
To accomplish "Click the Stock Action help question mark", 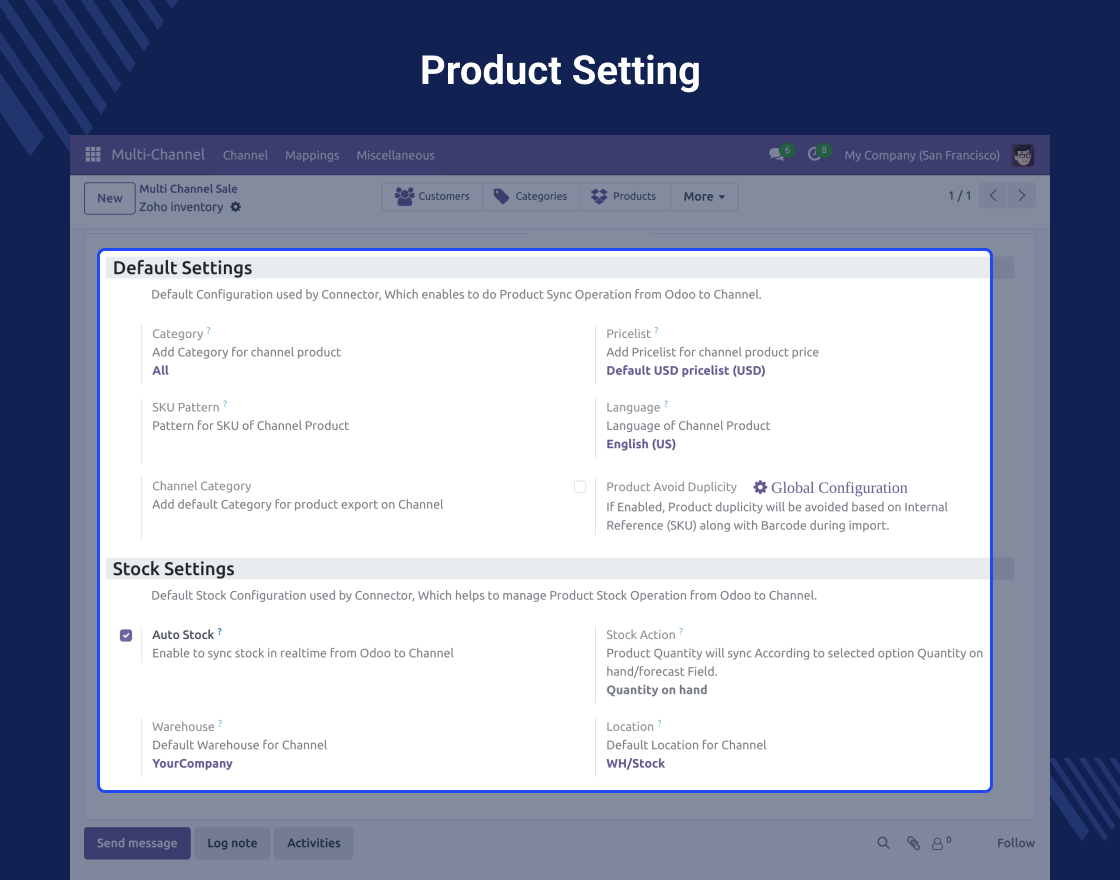I will pos(681,631).
